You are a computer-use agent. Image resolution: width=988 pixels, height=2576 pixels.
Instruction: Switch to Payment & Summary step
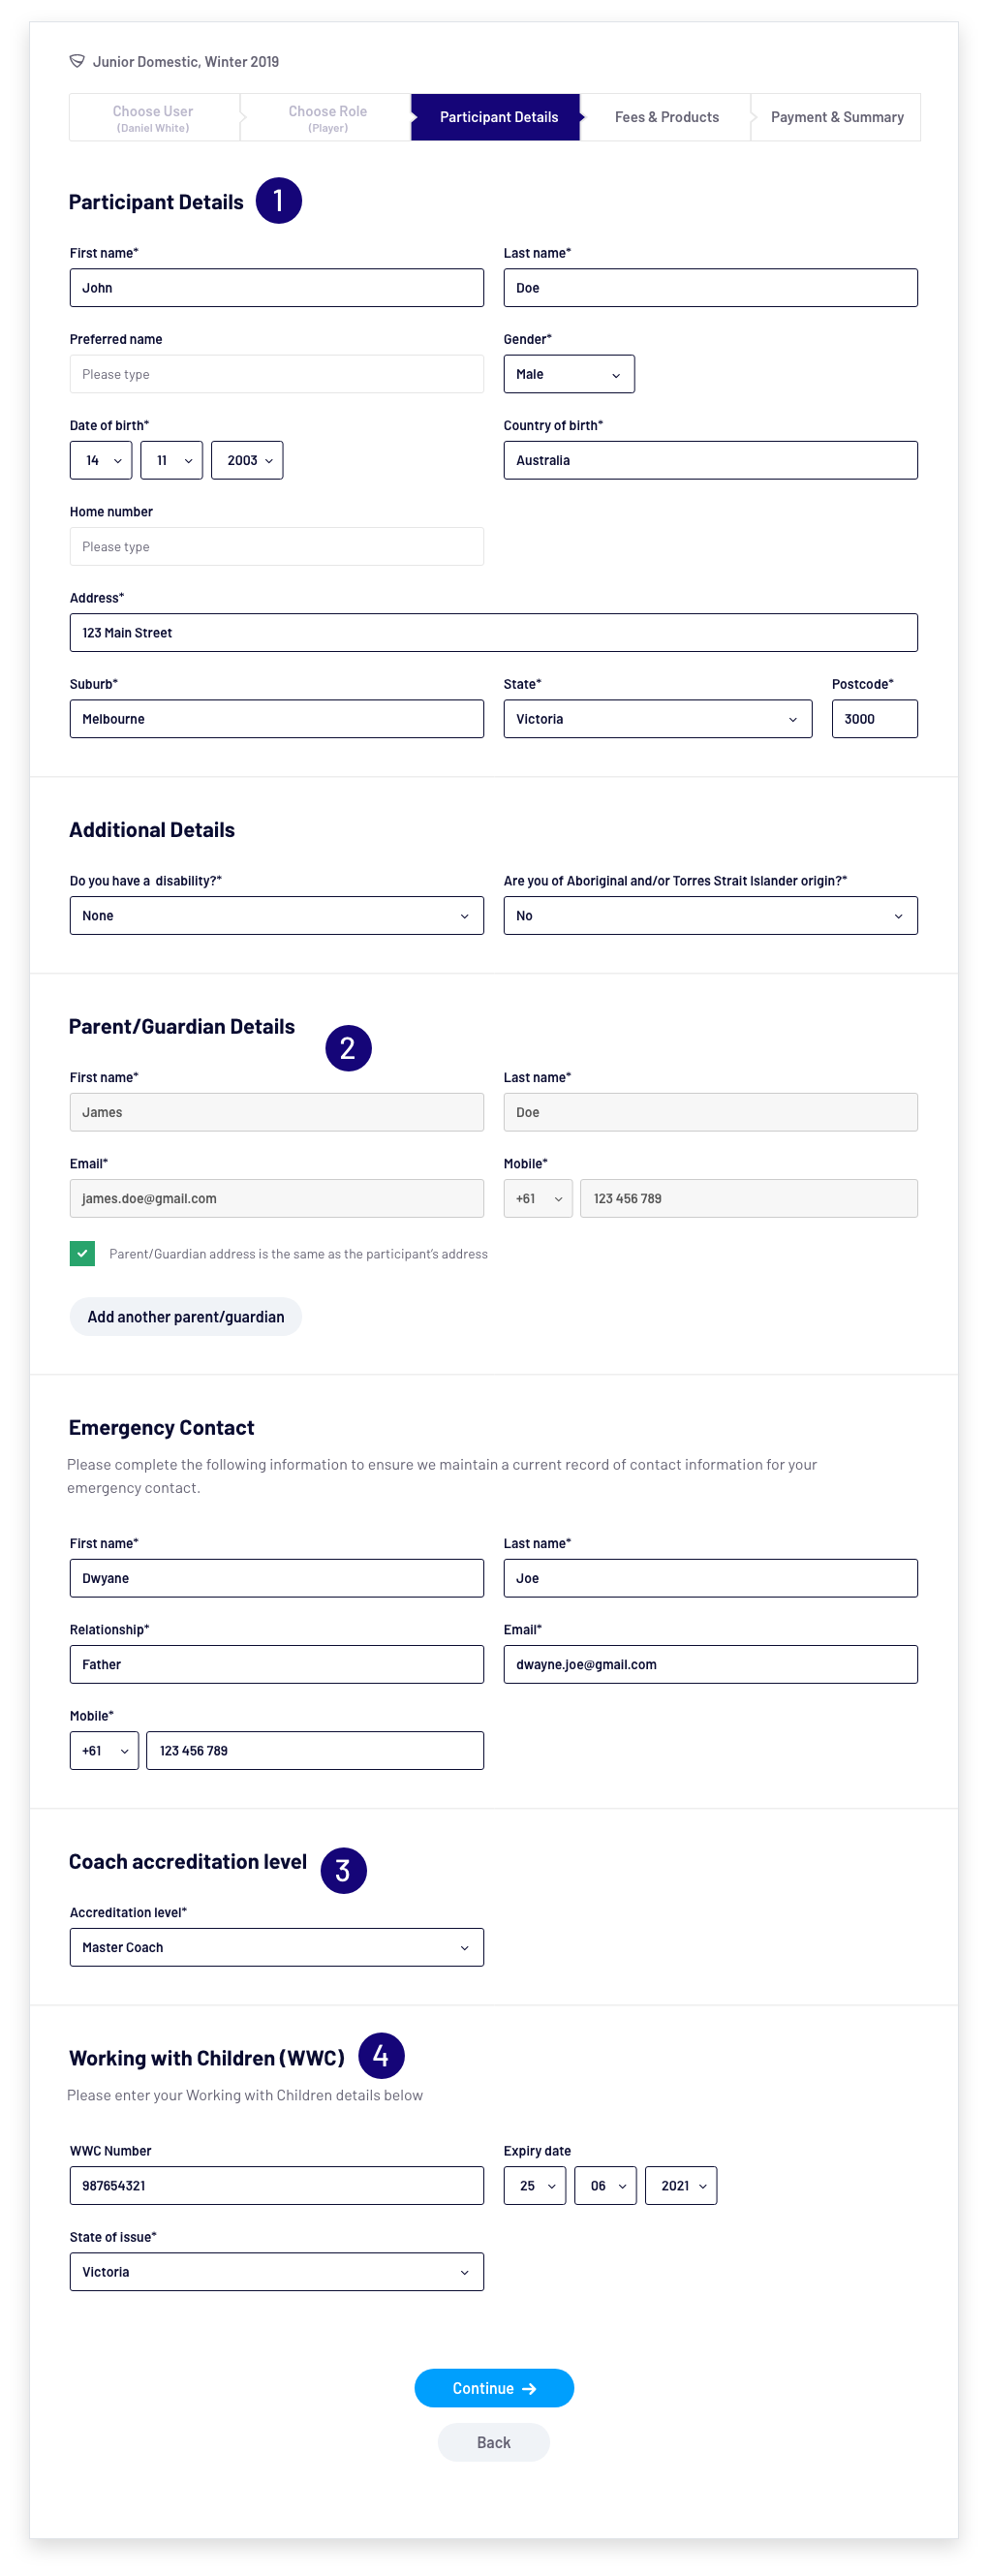coord(836,117)
